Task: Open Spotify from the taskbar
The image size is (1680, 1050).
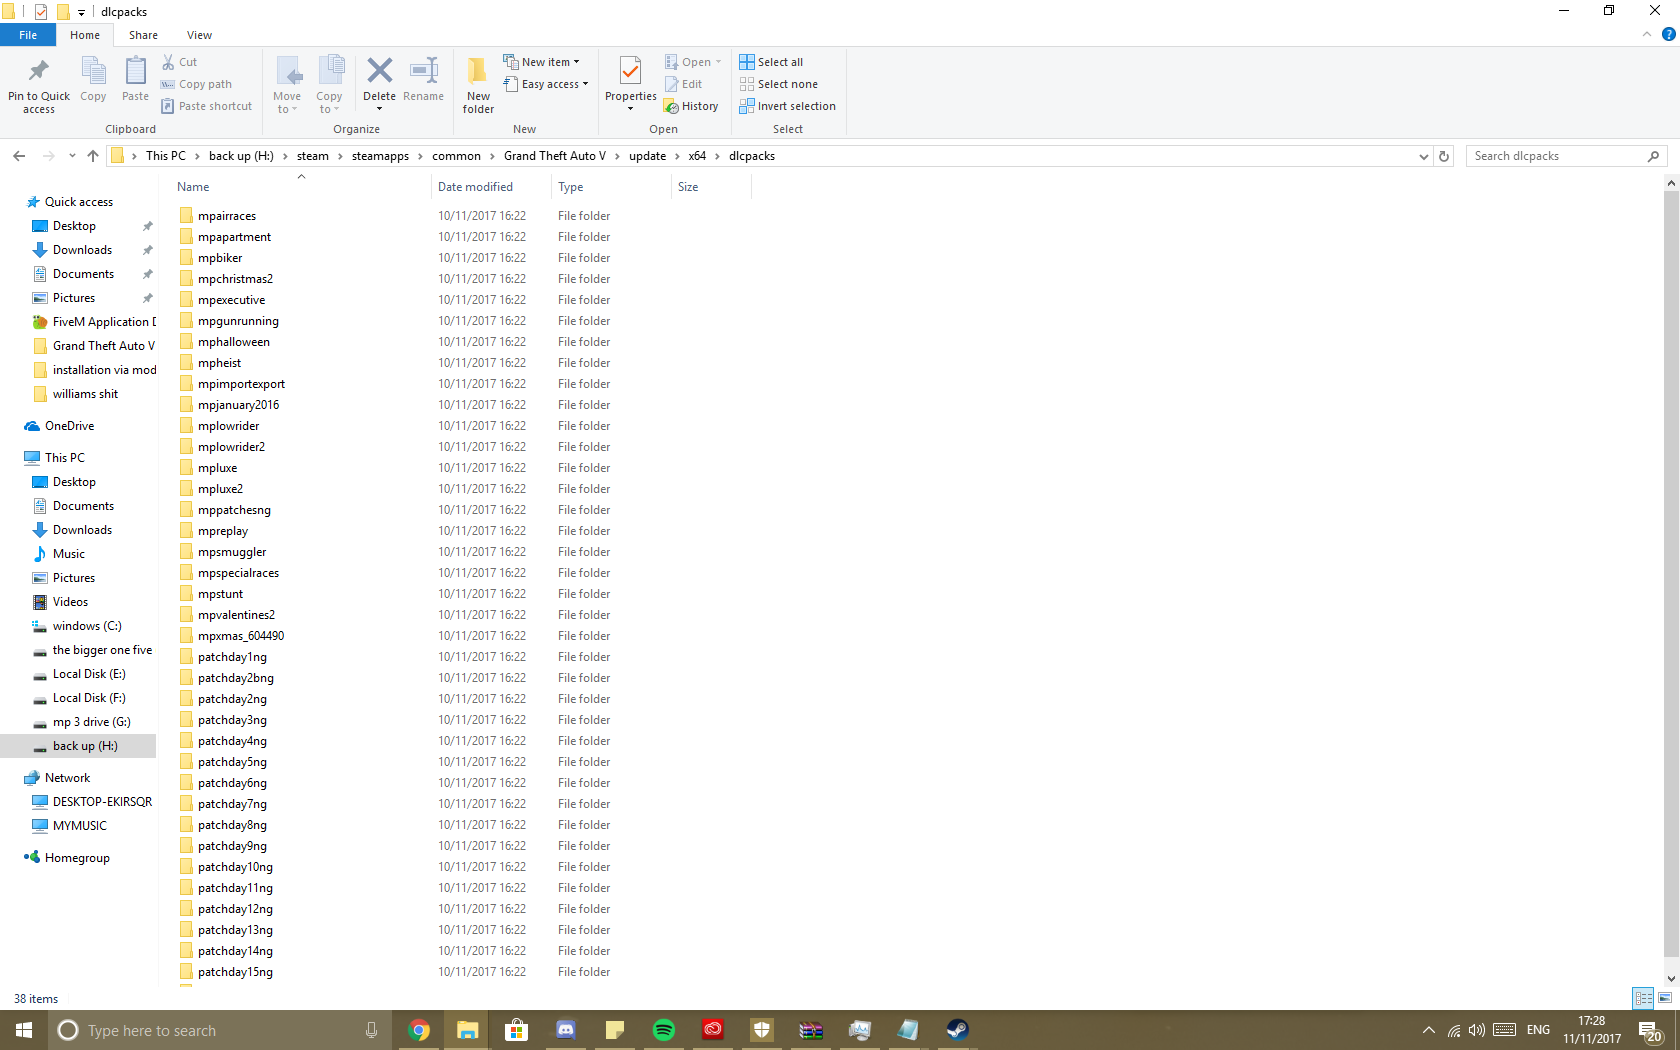Action: 663,1030
